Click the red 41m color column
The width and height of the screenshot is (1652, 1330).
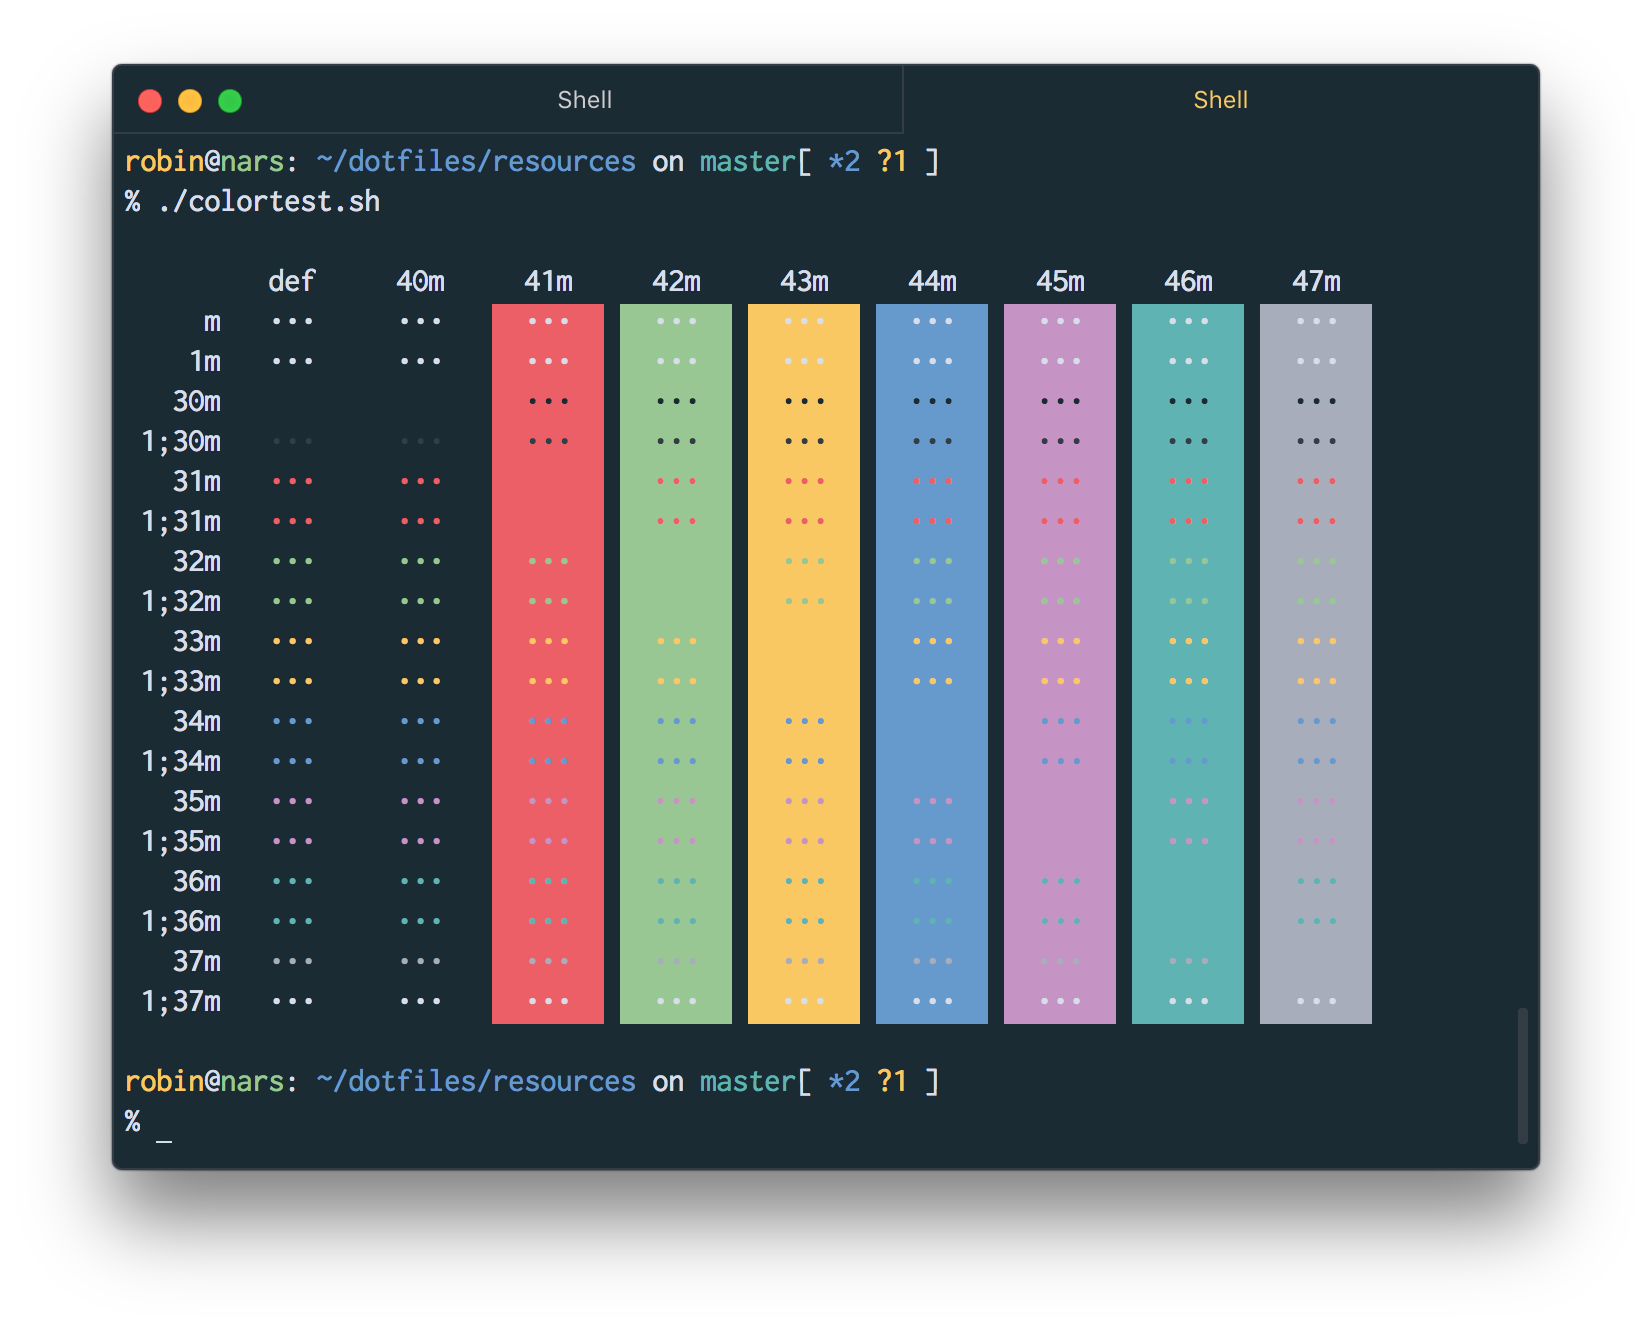(548, 663)
